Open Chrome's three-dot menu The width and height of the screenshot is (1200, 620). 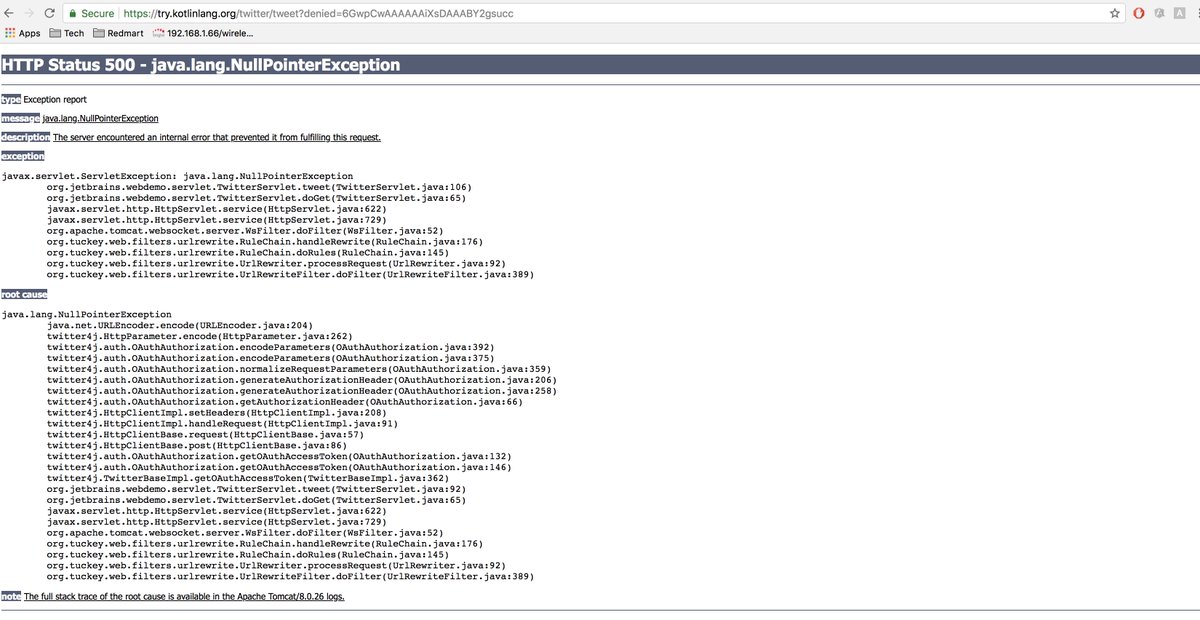tap(1195, 14)
